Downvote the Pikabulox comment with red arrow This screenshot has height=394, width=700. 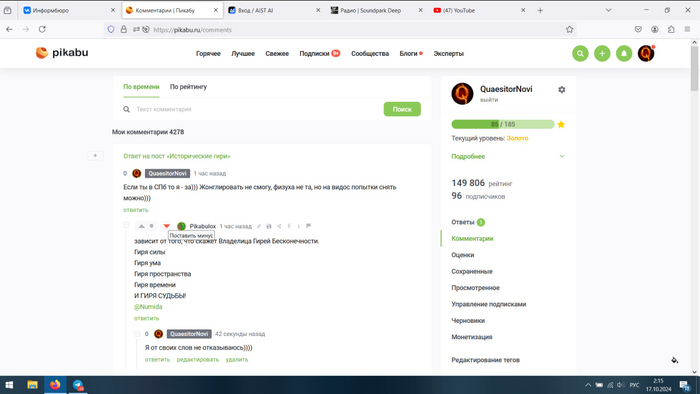click(x=167, y=226)
